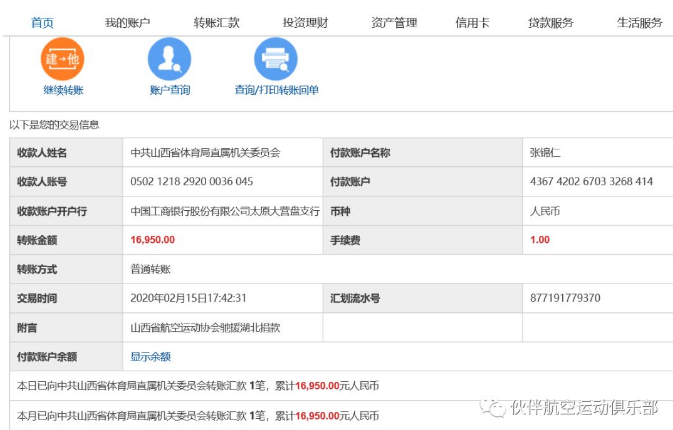Click the 本月已向 monthly transfer summary line
673x430 pixels.
point(198,416)
